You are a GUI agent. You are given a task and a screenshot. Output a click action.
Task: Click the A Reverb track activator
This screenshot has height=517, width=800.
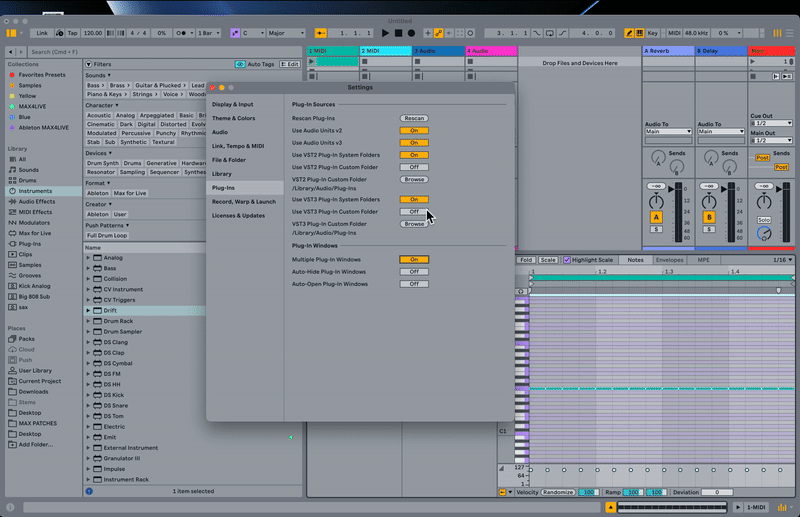coord(656,217)
